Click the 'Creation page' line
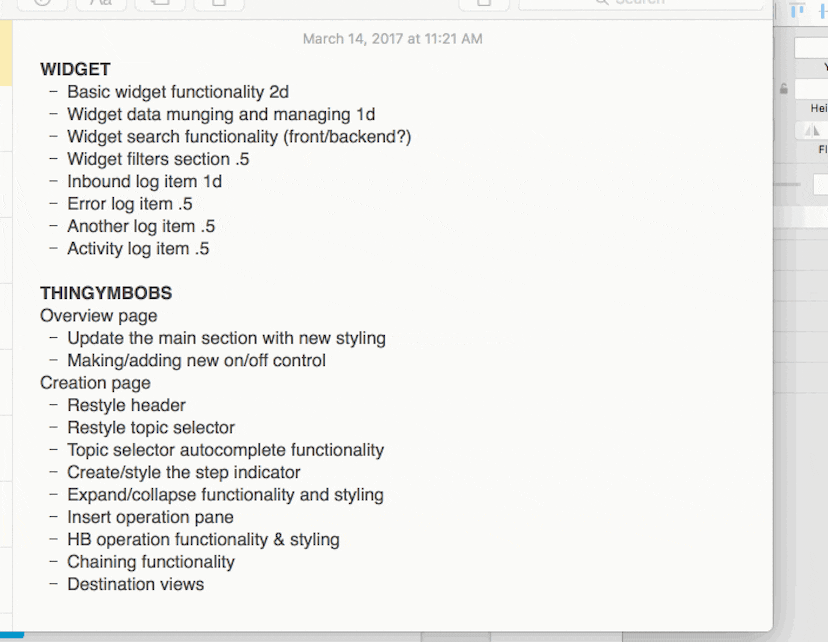The height and width of the screenshot is (642, 828). click(95, 383)
